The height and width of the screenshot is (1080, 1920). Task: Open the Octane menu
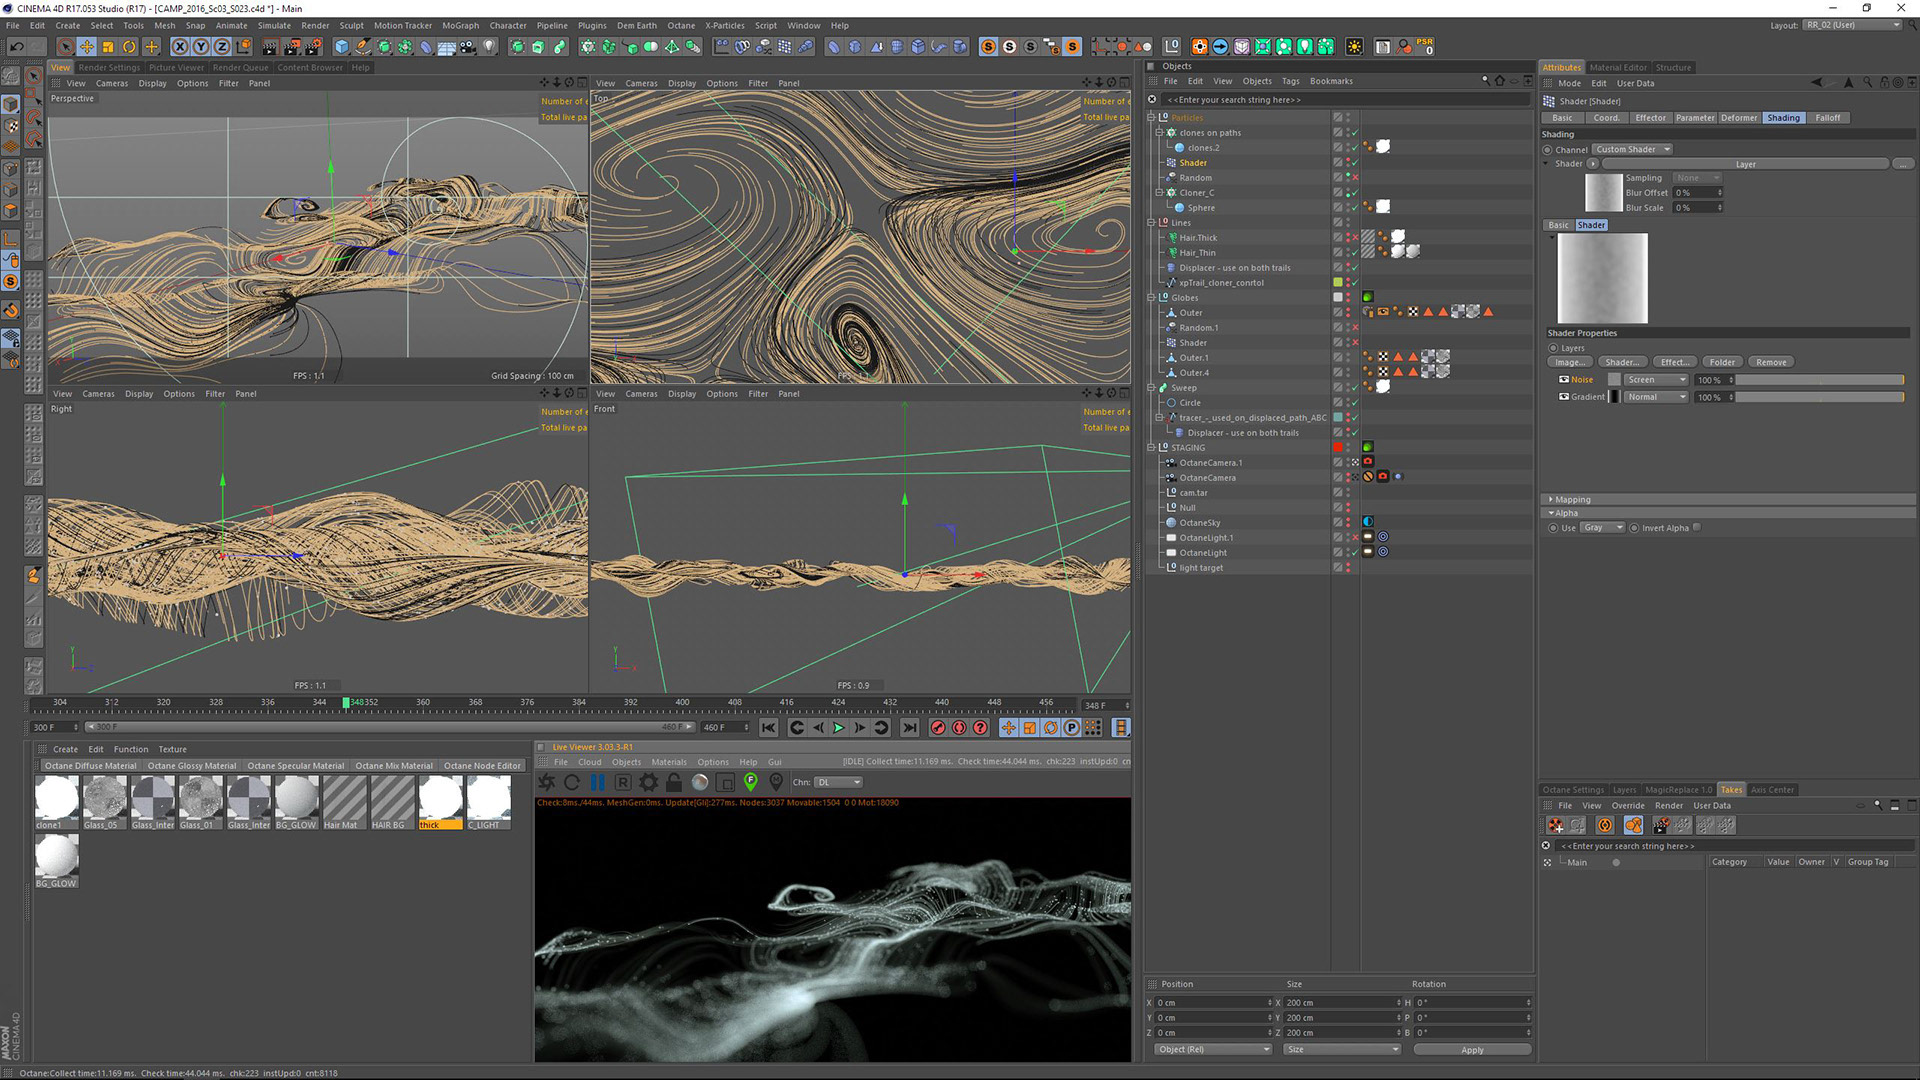681,25
